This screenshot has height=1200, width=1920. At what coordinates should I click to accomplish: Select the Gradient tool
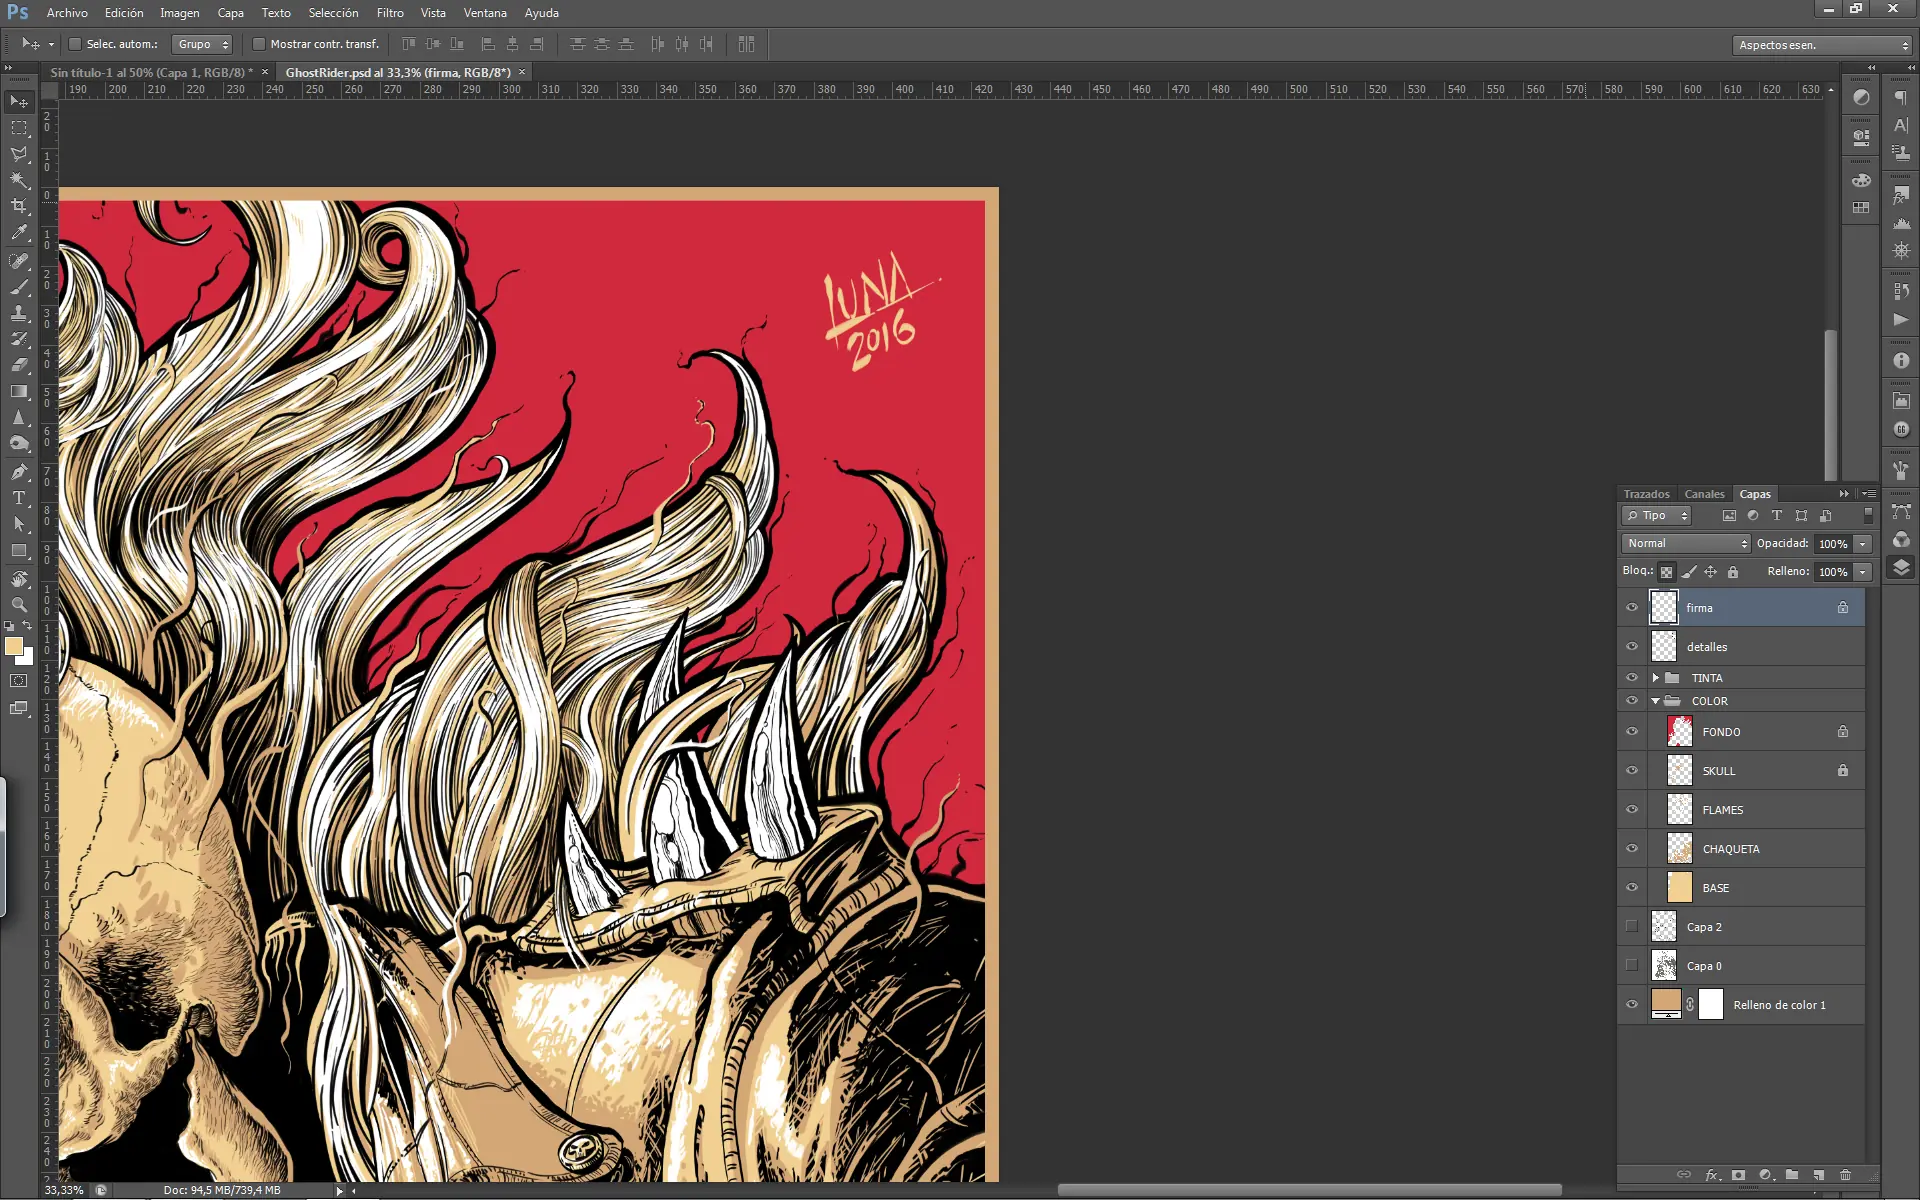point(19,391)
